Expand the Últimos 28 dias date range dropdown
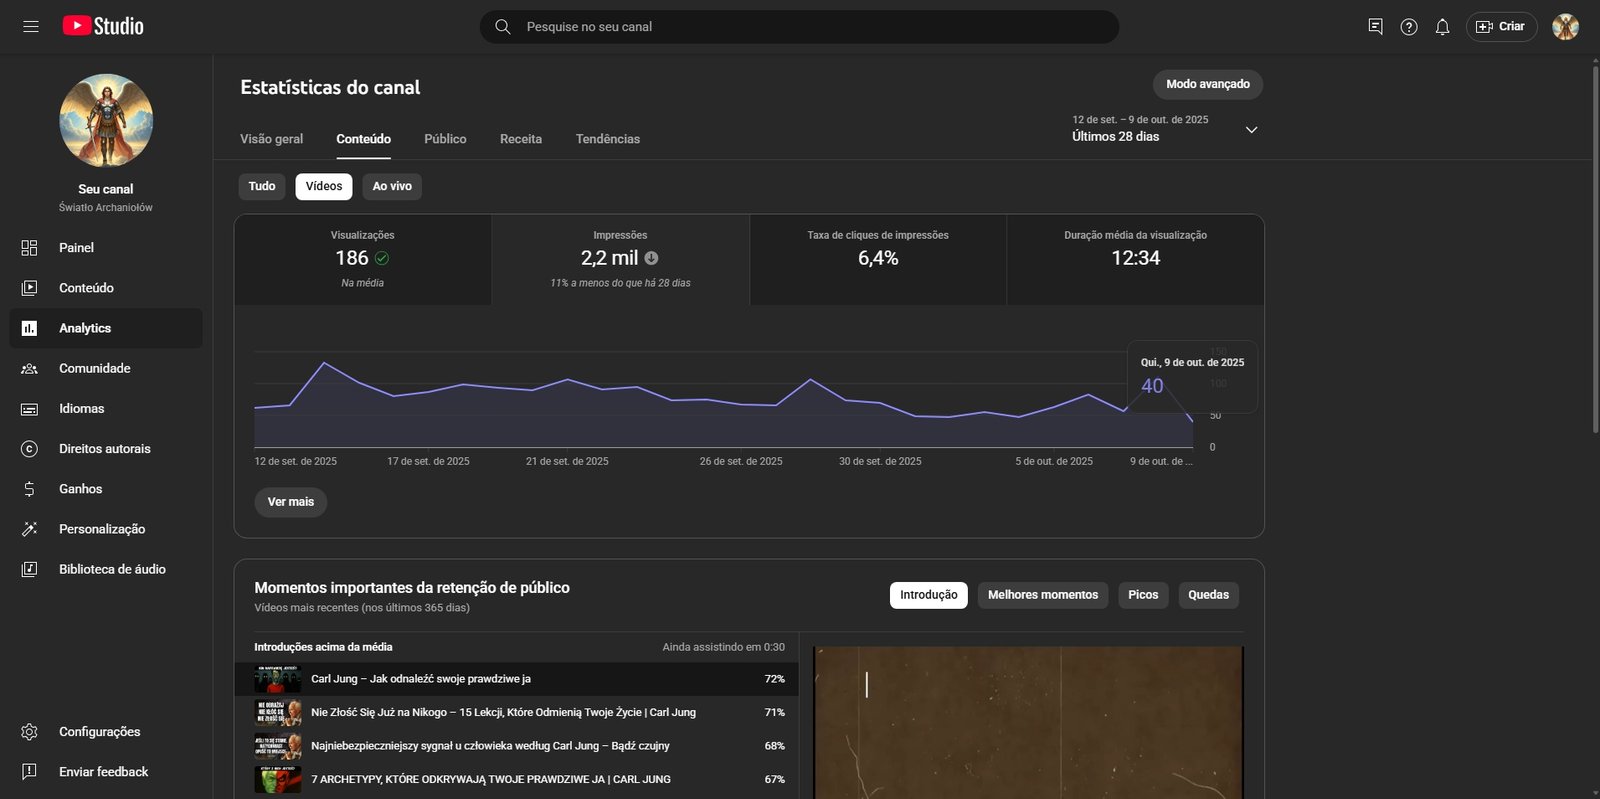 click(x=1251, y=130)
